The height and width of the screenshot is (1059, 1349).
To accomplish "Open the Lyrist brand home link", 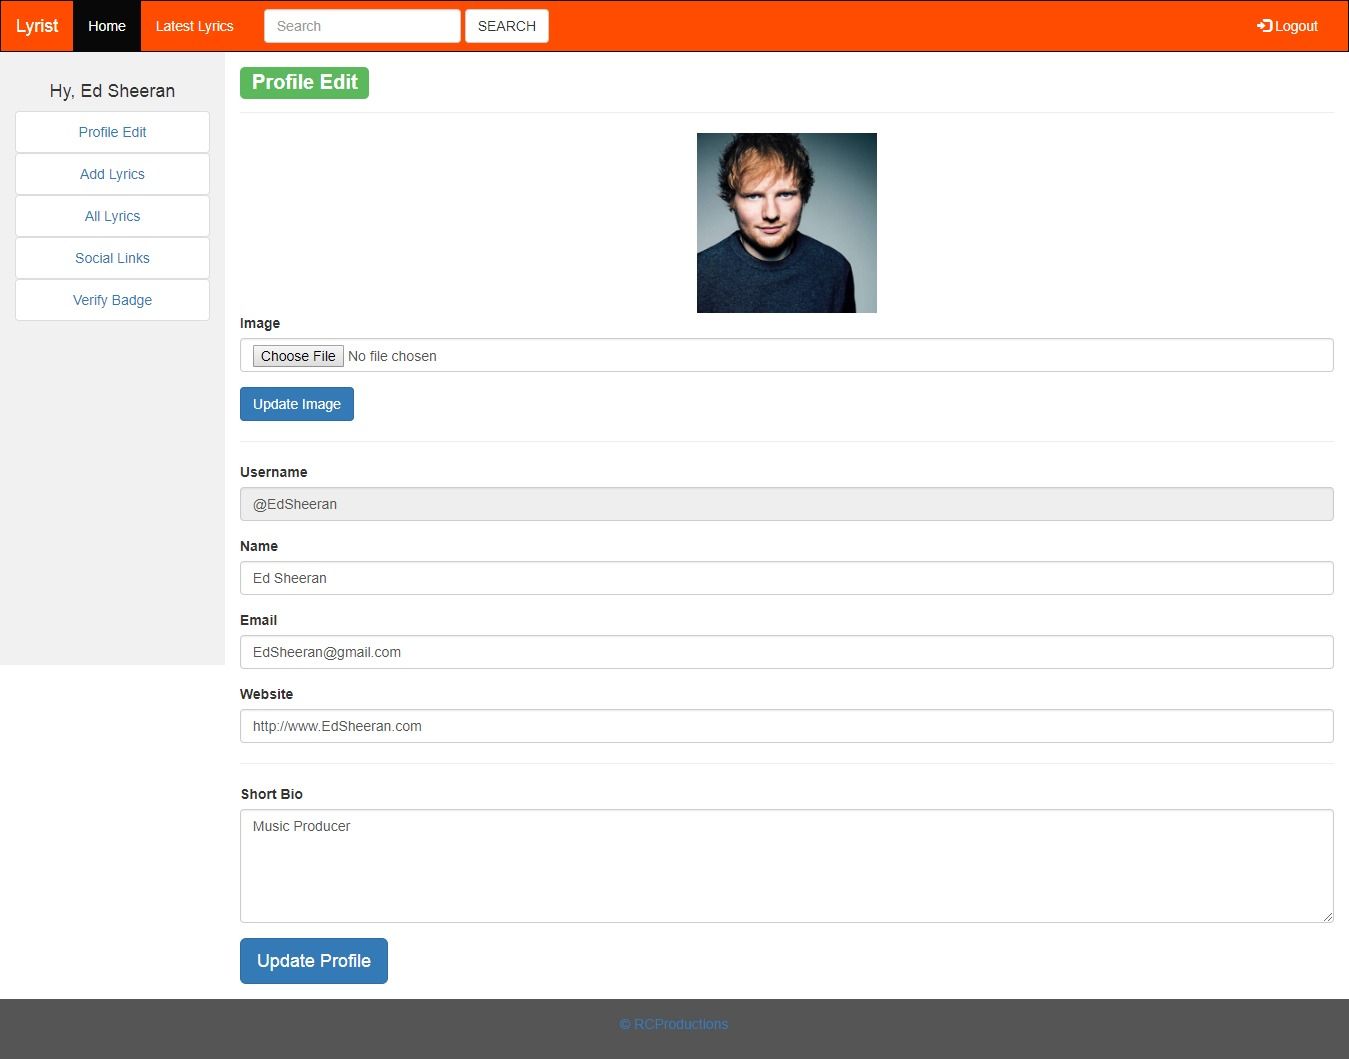I will pyautogui.click(x=37, y=26).
